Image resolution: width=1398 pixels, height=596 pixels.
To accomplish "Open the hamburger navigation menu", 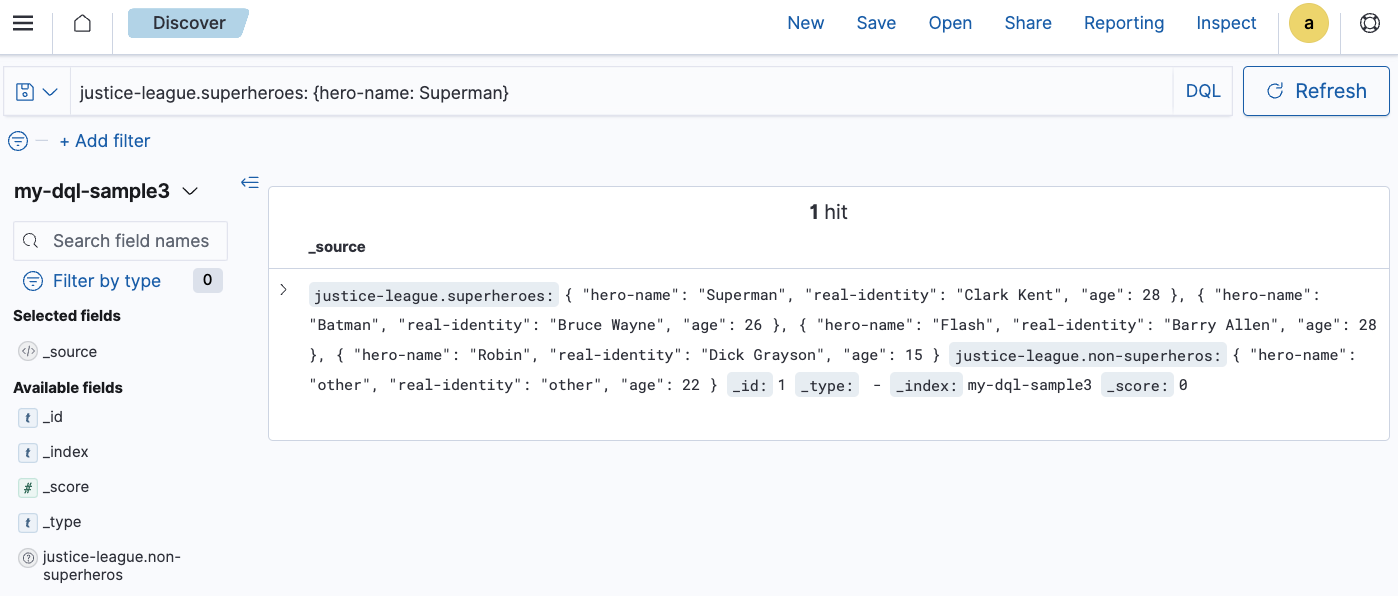I will [23, 23].
